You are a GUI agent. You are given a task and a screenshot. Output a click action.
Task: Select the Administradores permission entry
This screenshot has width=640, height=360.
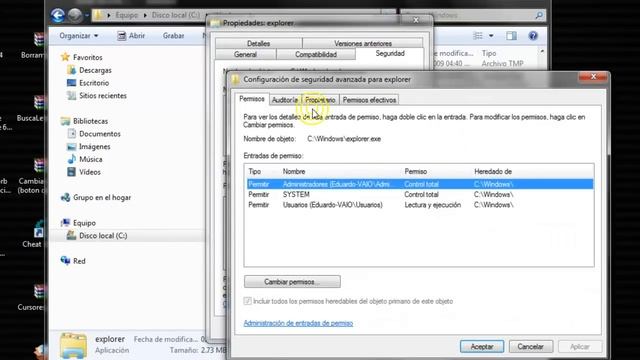click(420, 184)
